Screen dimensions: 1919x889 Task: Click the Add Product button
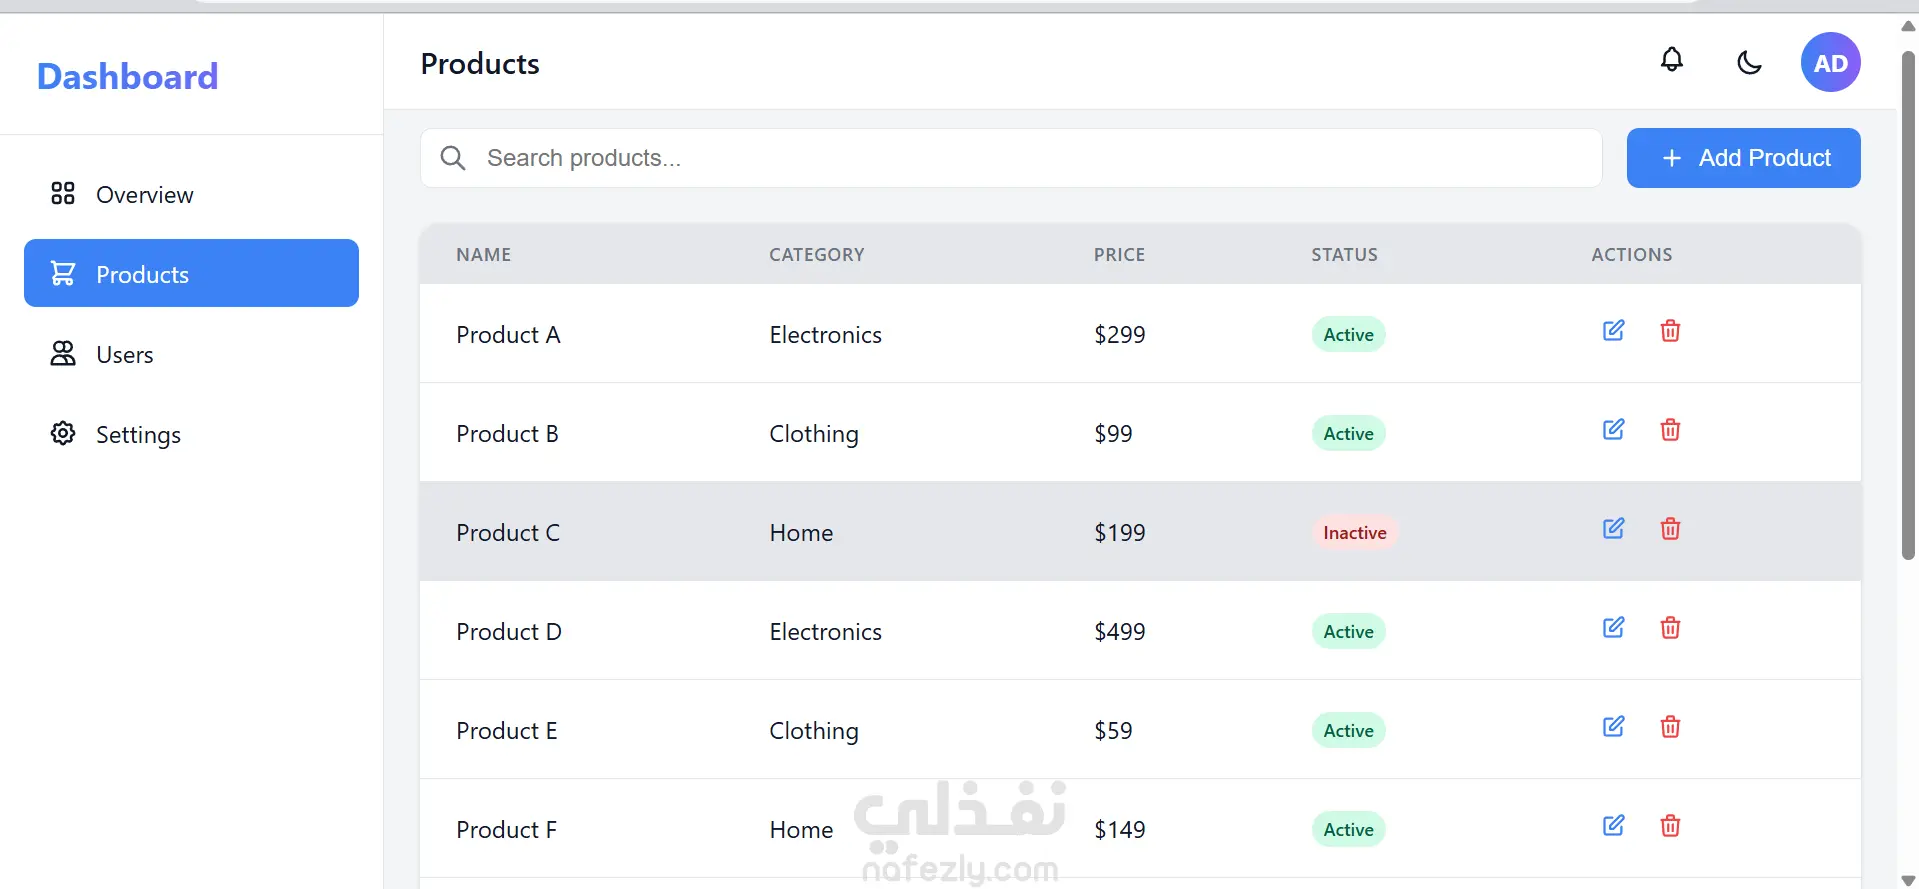(x=1743, y=158)
